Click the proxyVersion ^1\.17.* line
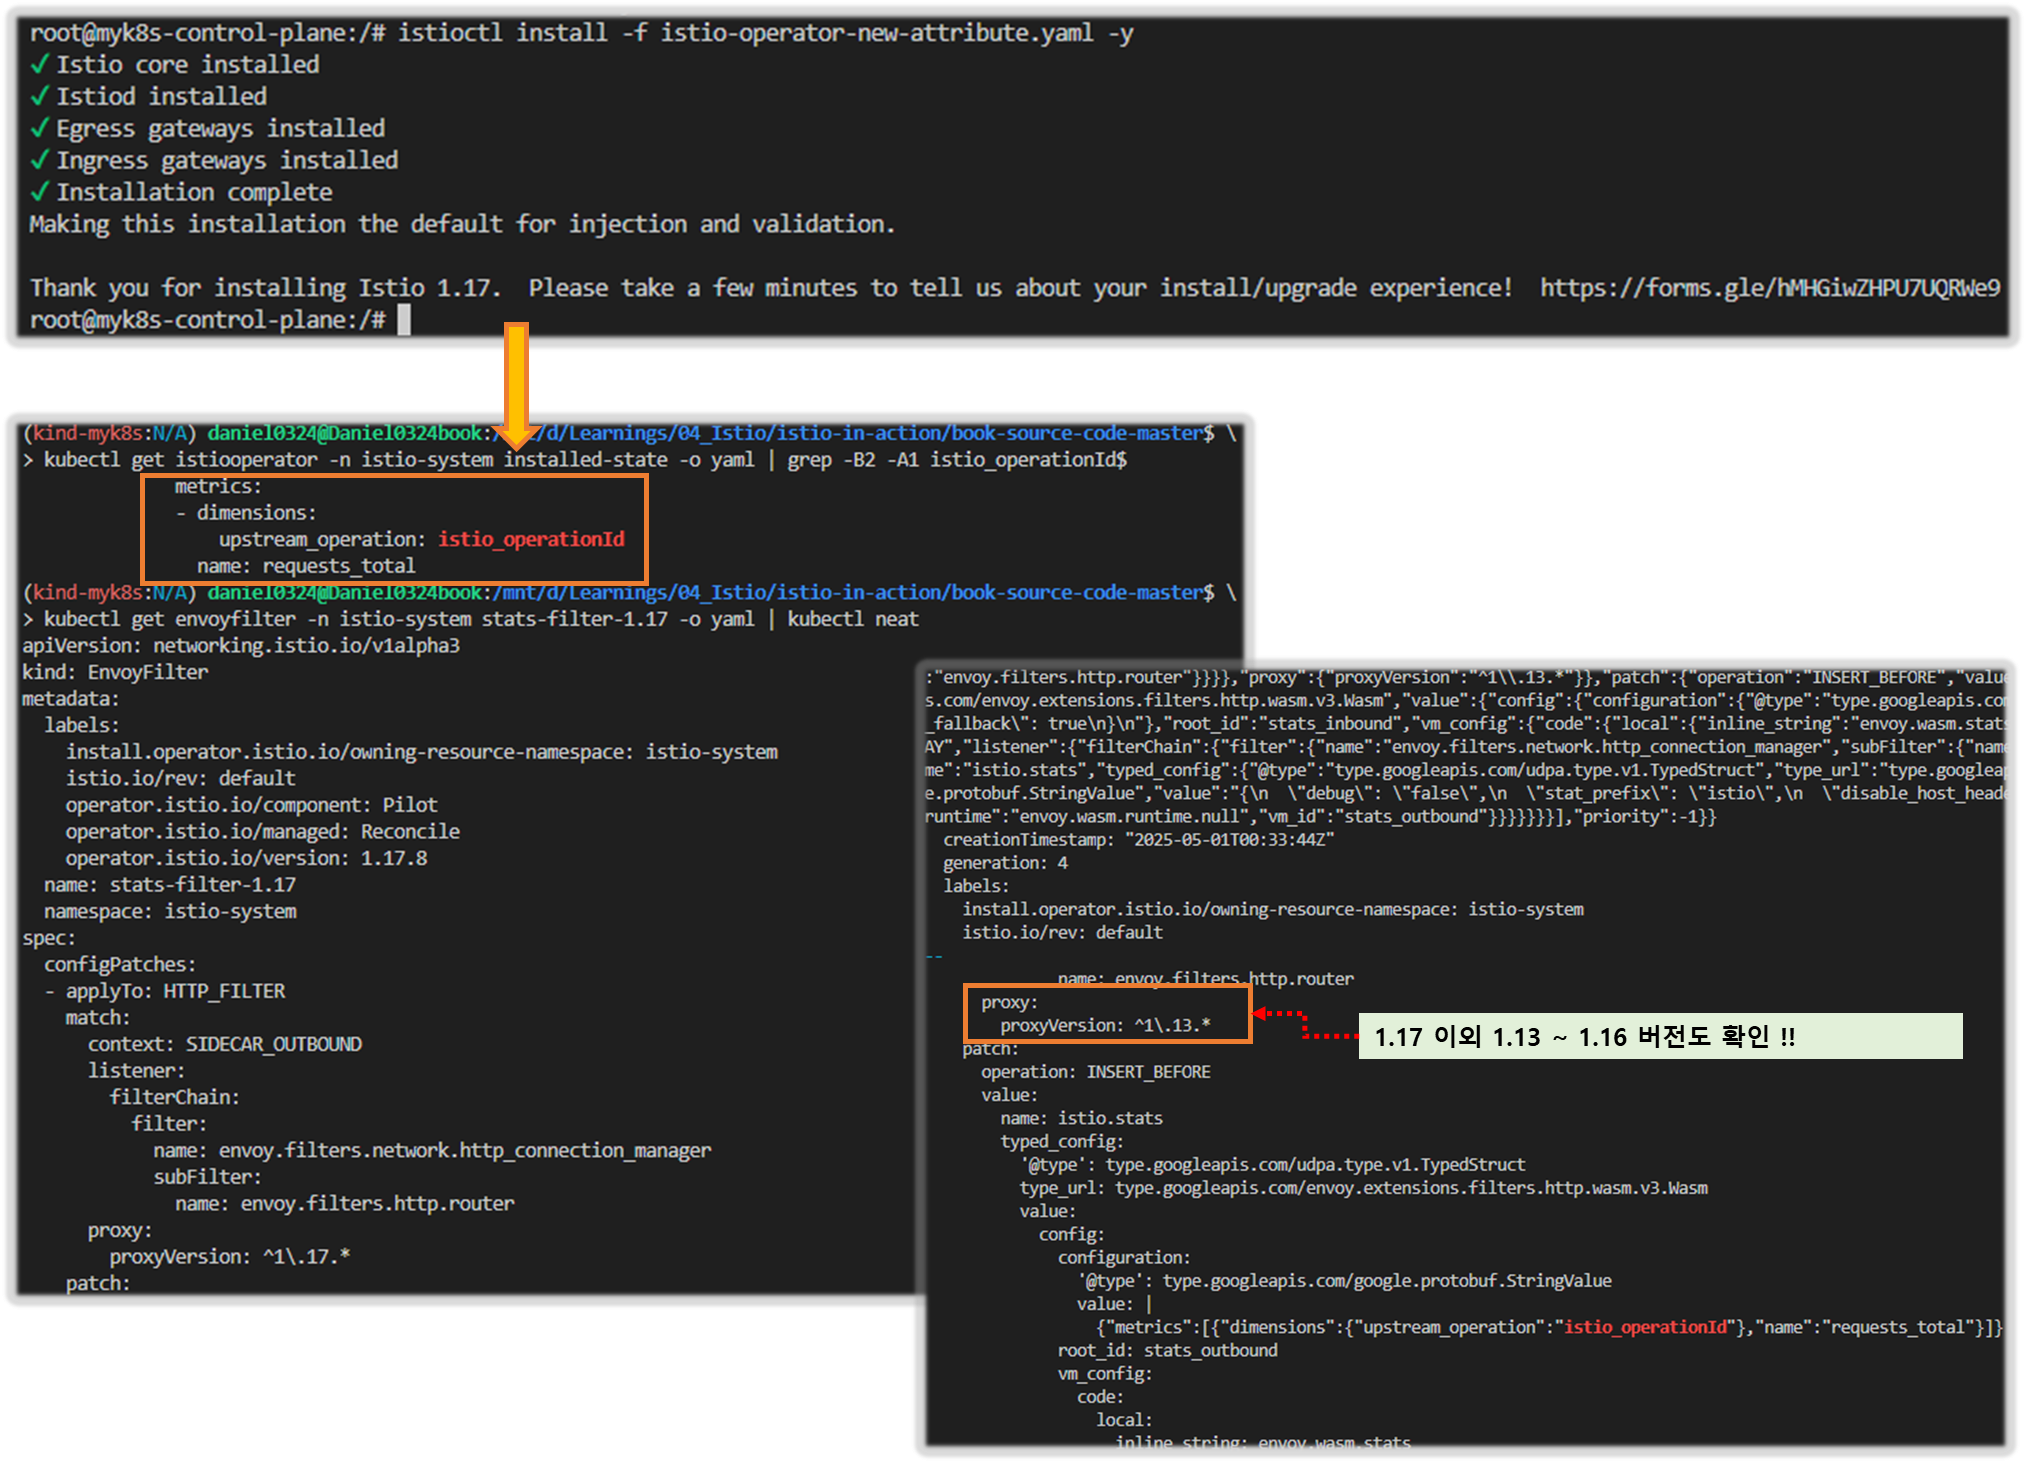 pos(229,1257)
